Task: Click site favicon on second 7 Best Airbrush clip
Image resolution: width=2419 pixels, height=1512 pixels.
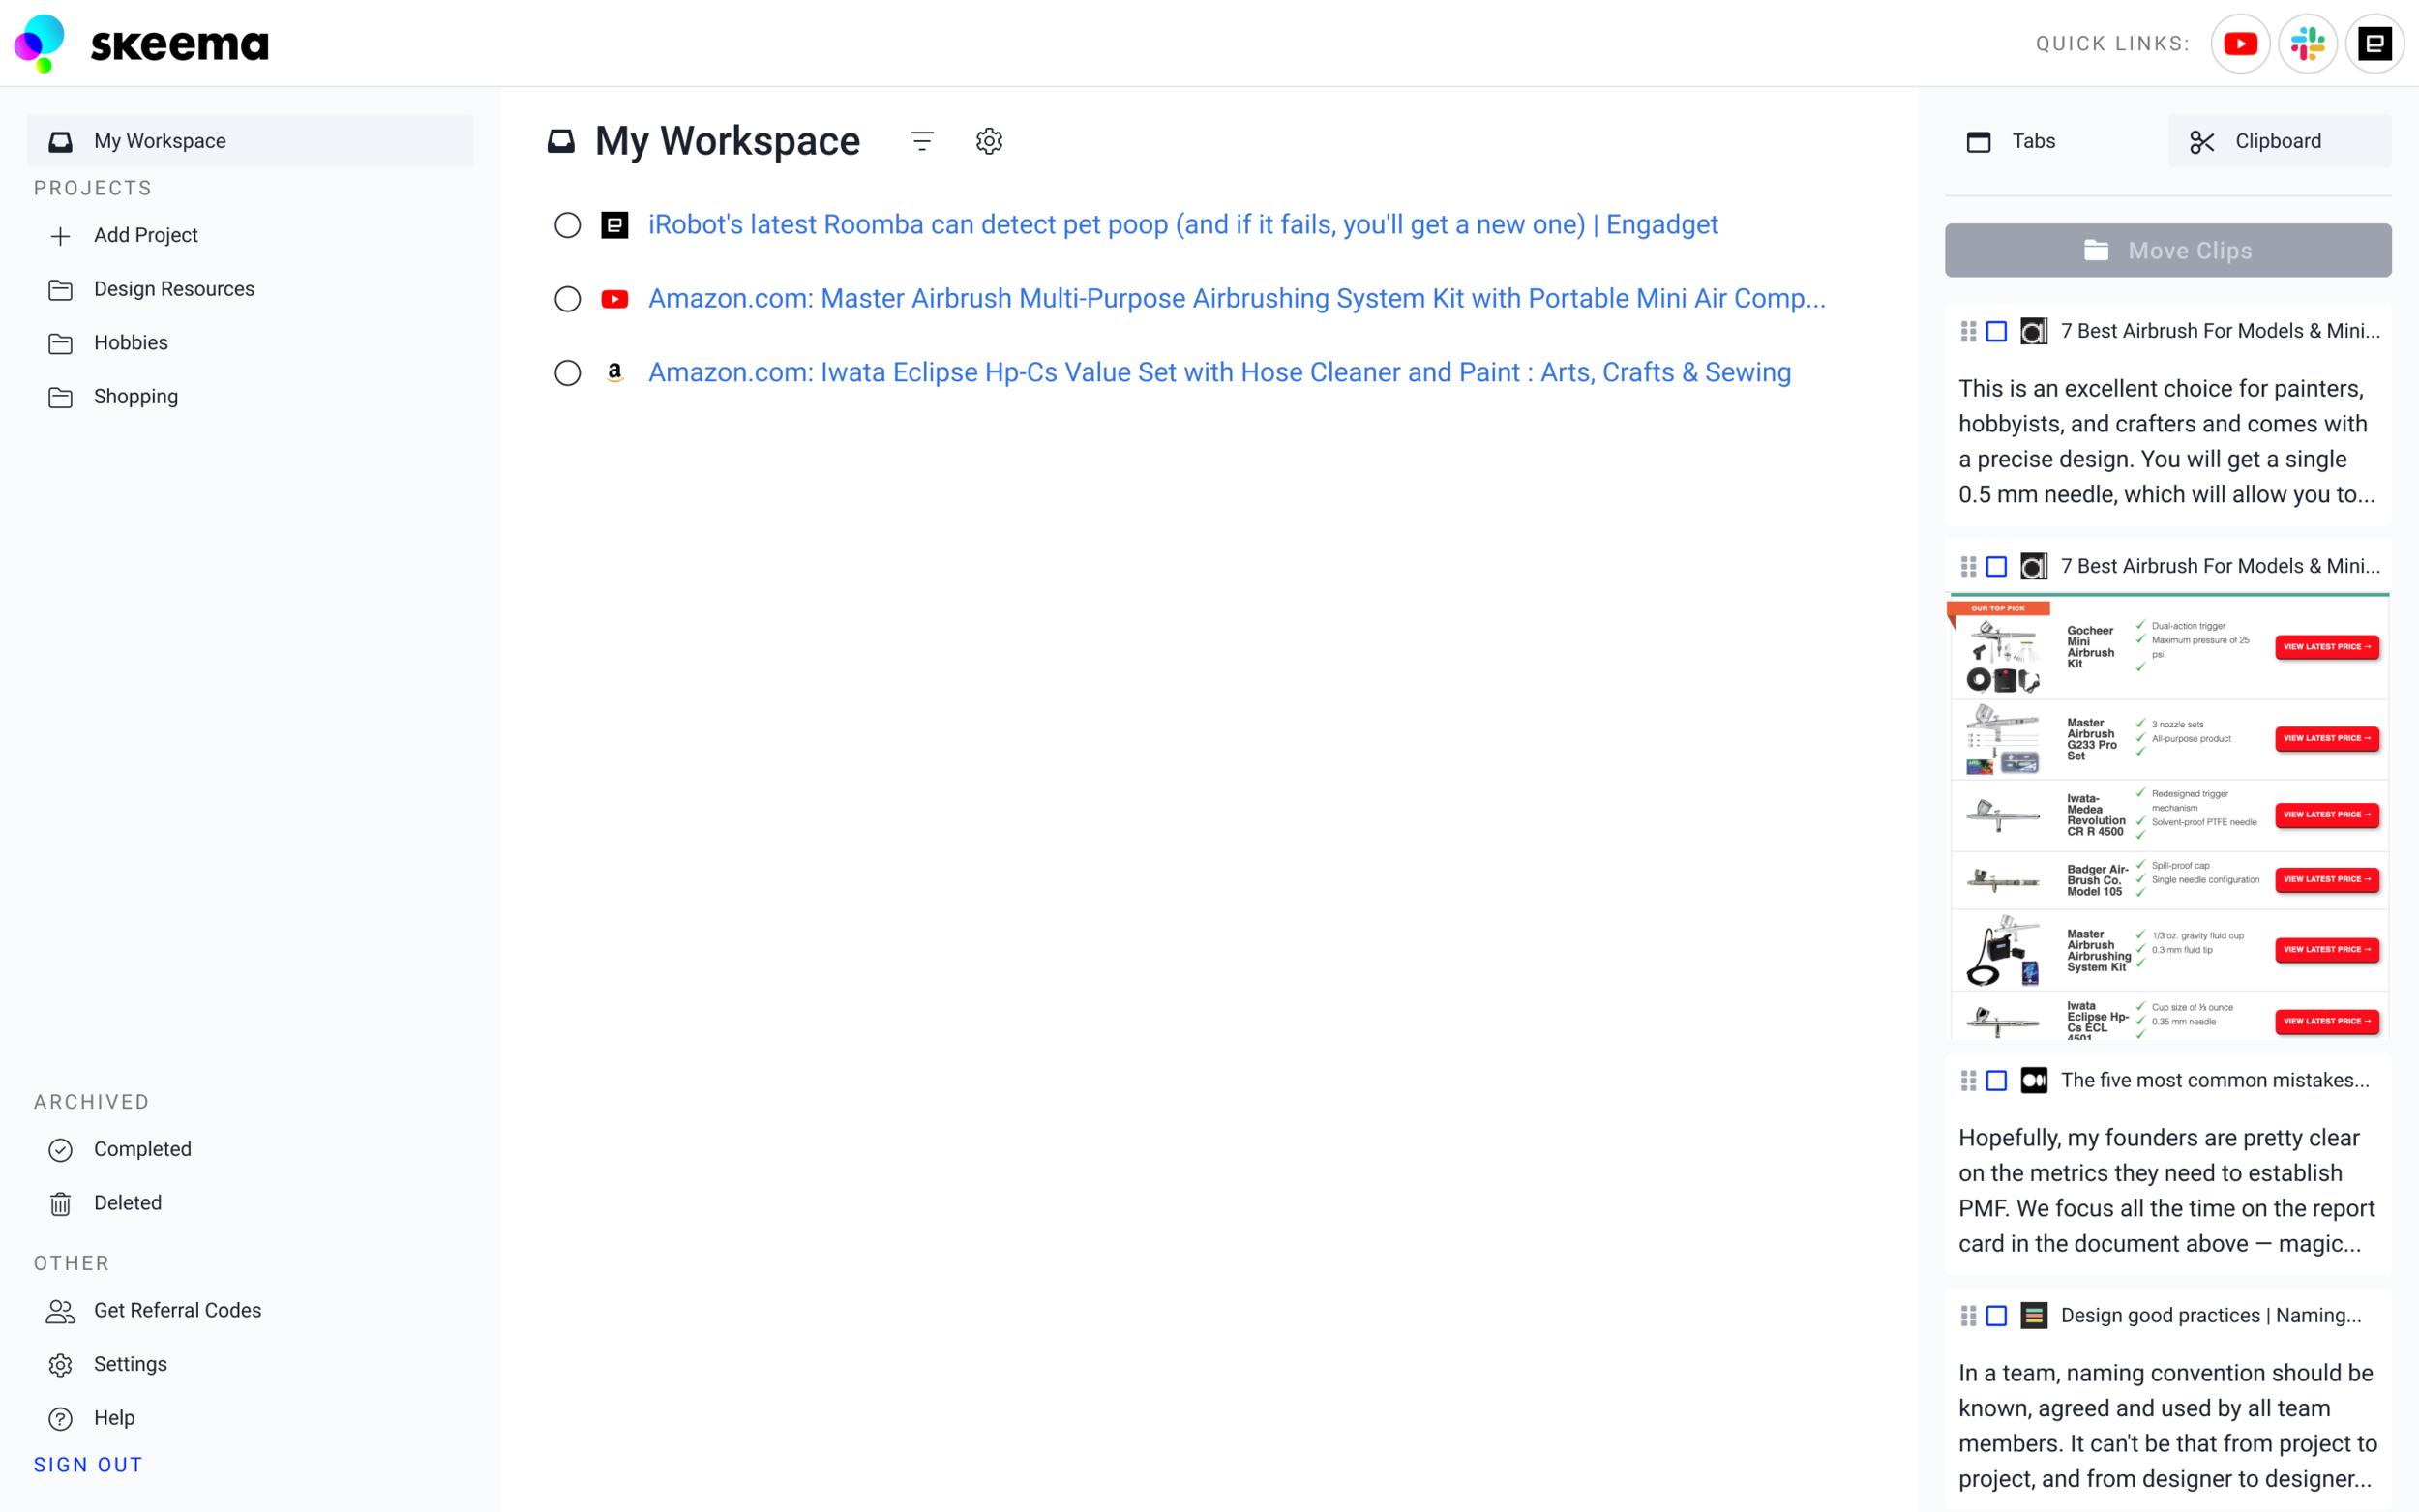Action: (2033, 566)
